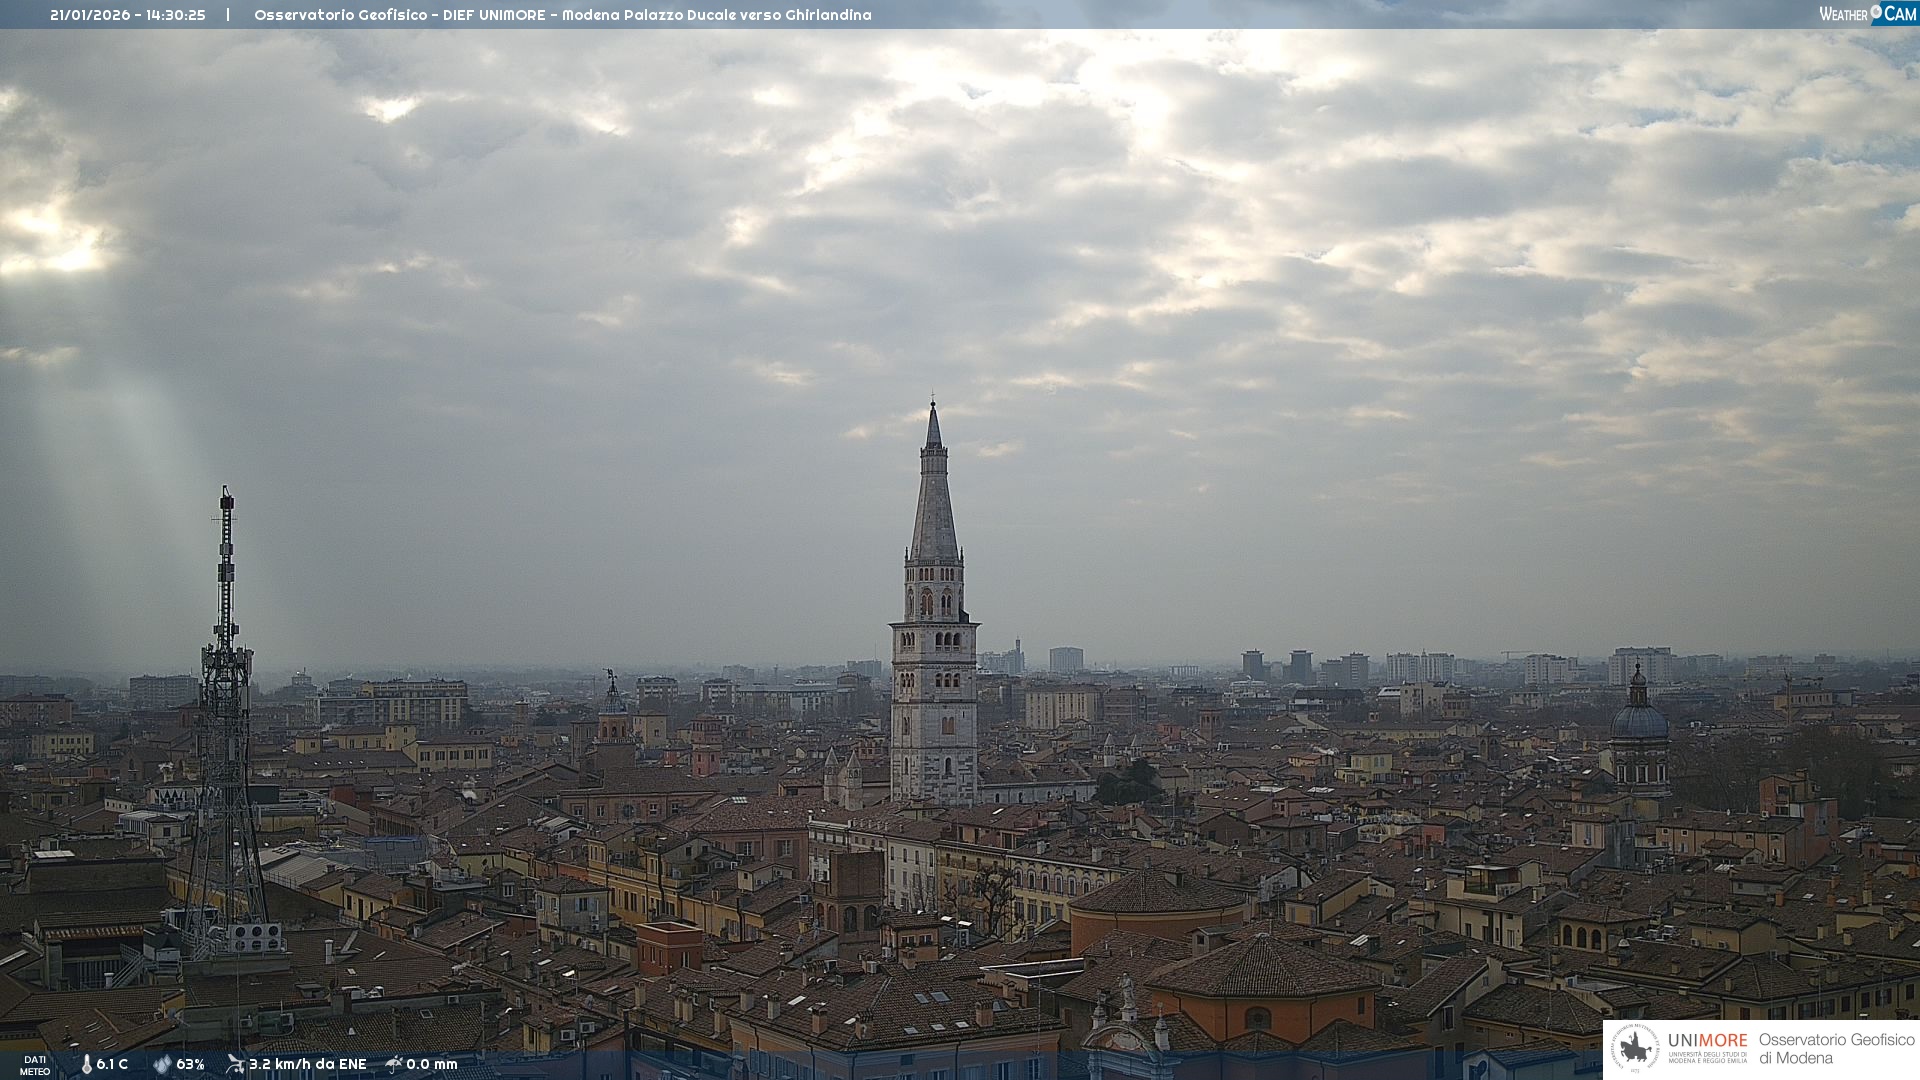Click the UNIMORE university seal emblem

point(1636,1049)
